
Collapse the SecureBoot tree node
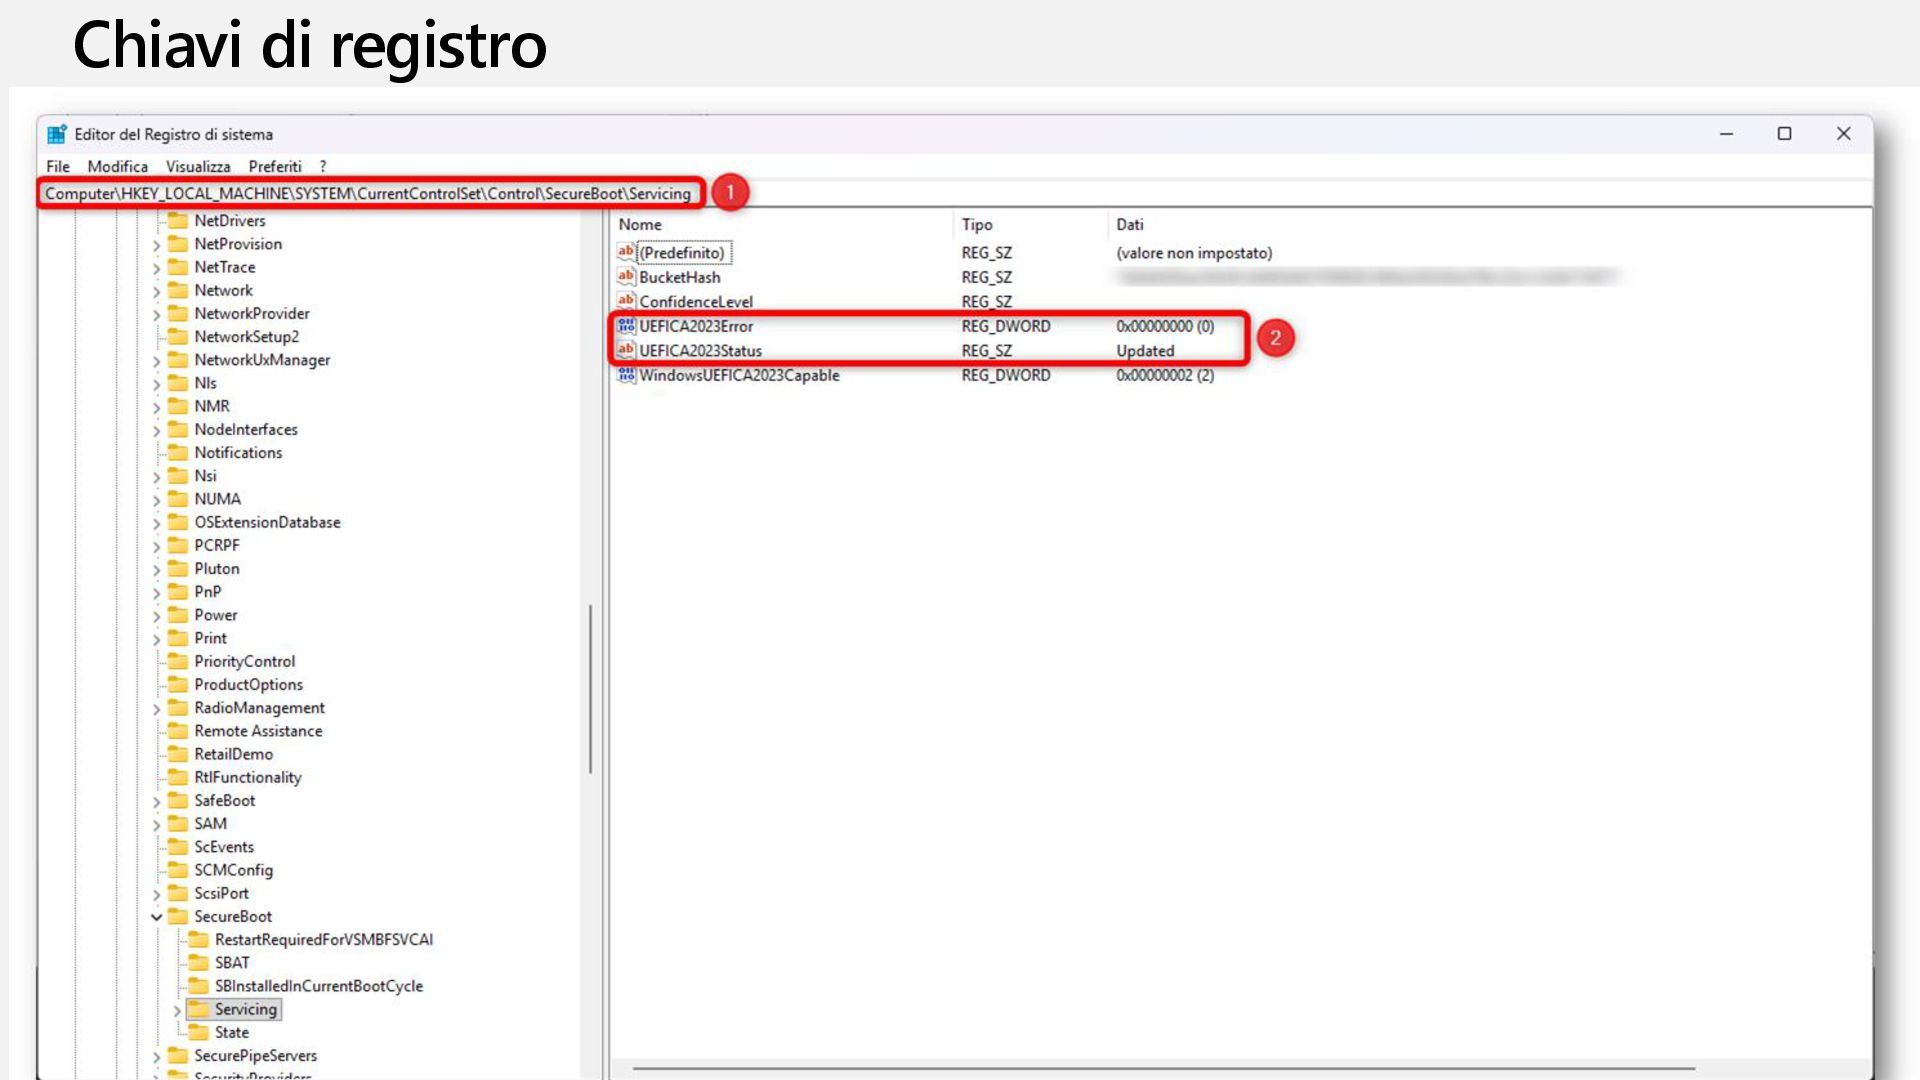(157, 917)
